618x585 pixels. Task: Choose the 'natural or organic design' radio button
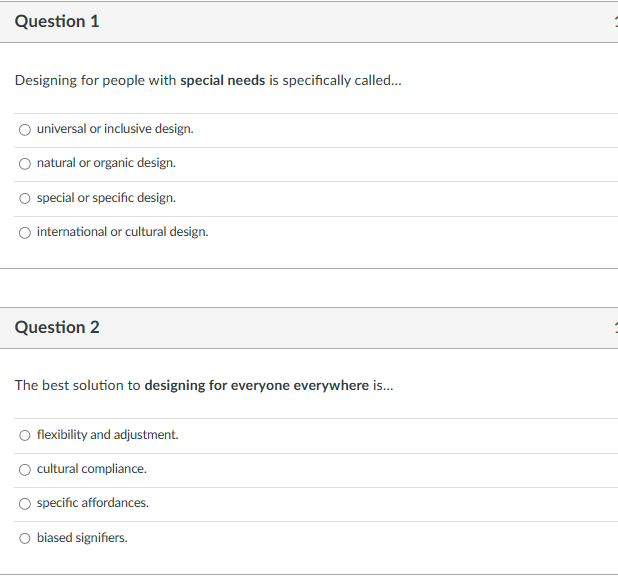24,163
